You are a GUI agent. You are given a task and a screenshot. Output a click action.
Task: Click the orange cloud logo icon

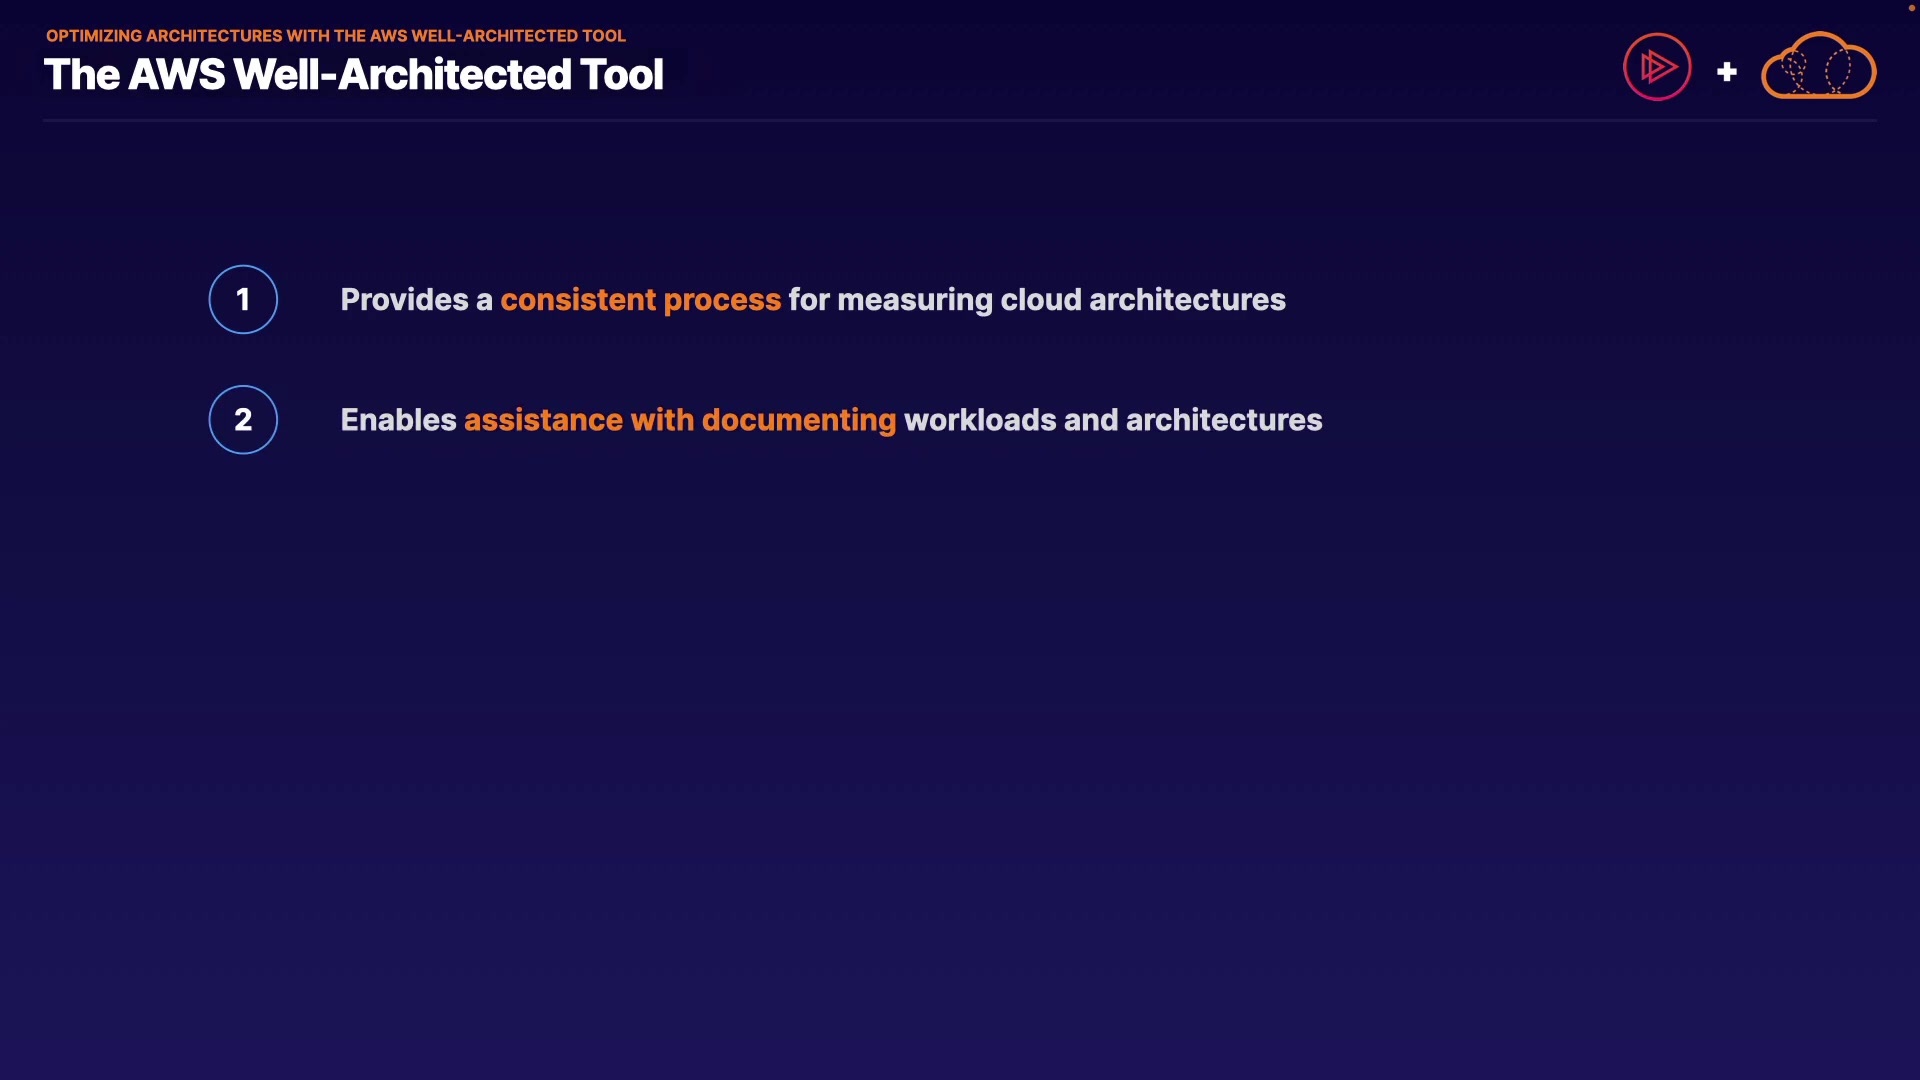tap(1818, 67)
